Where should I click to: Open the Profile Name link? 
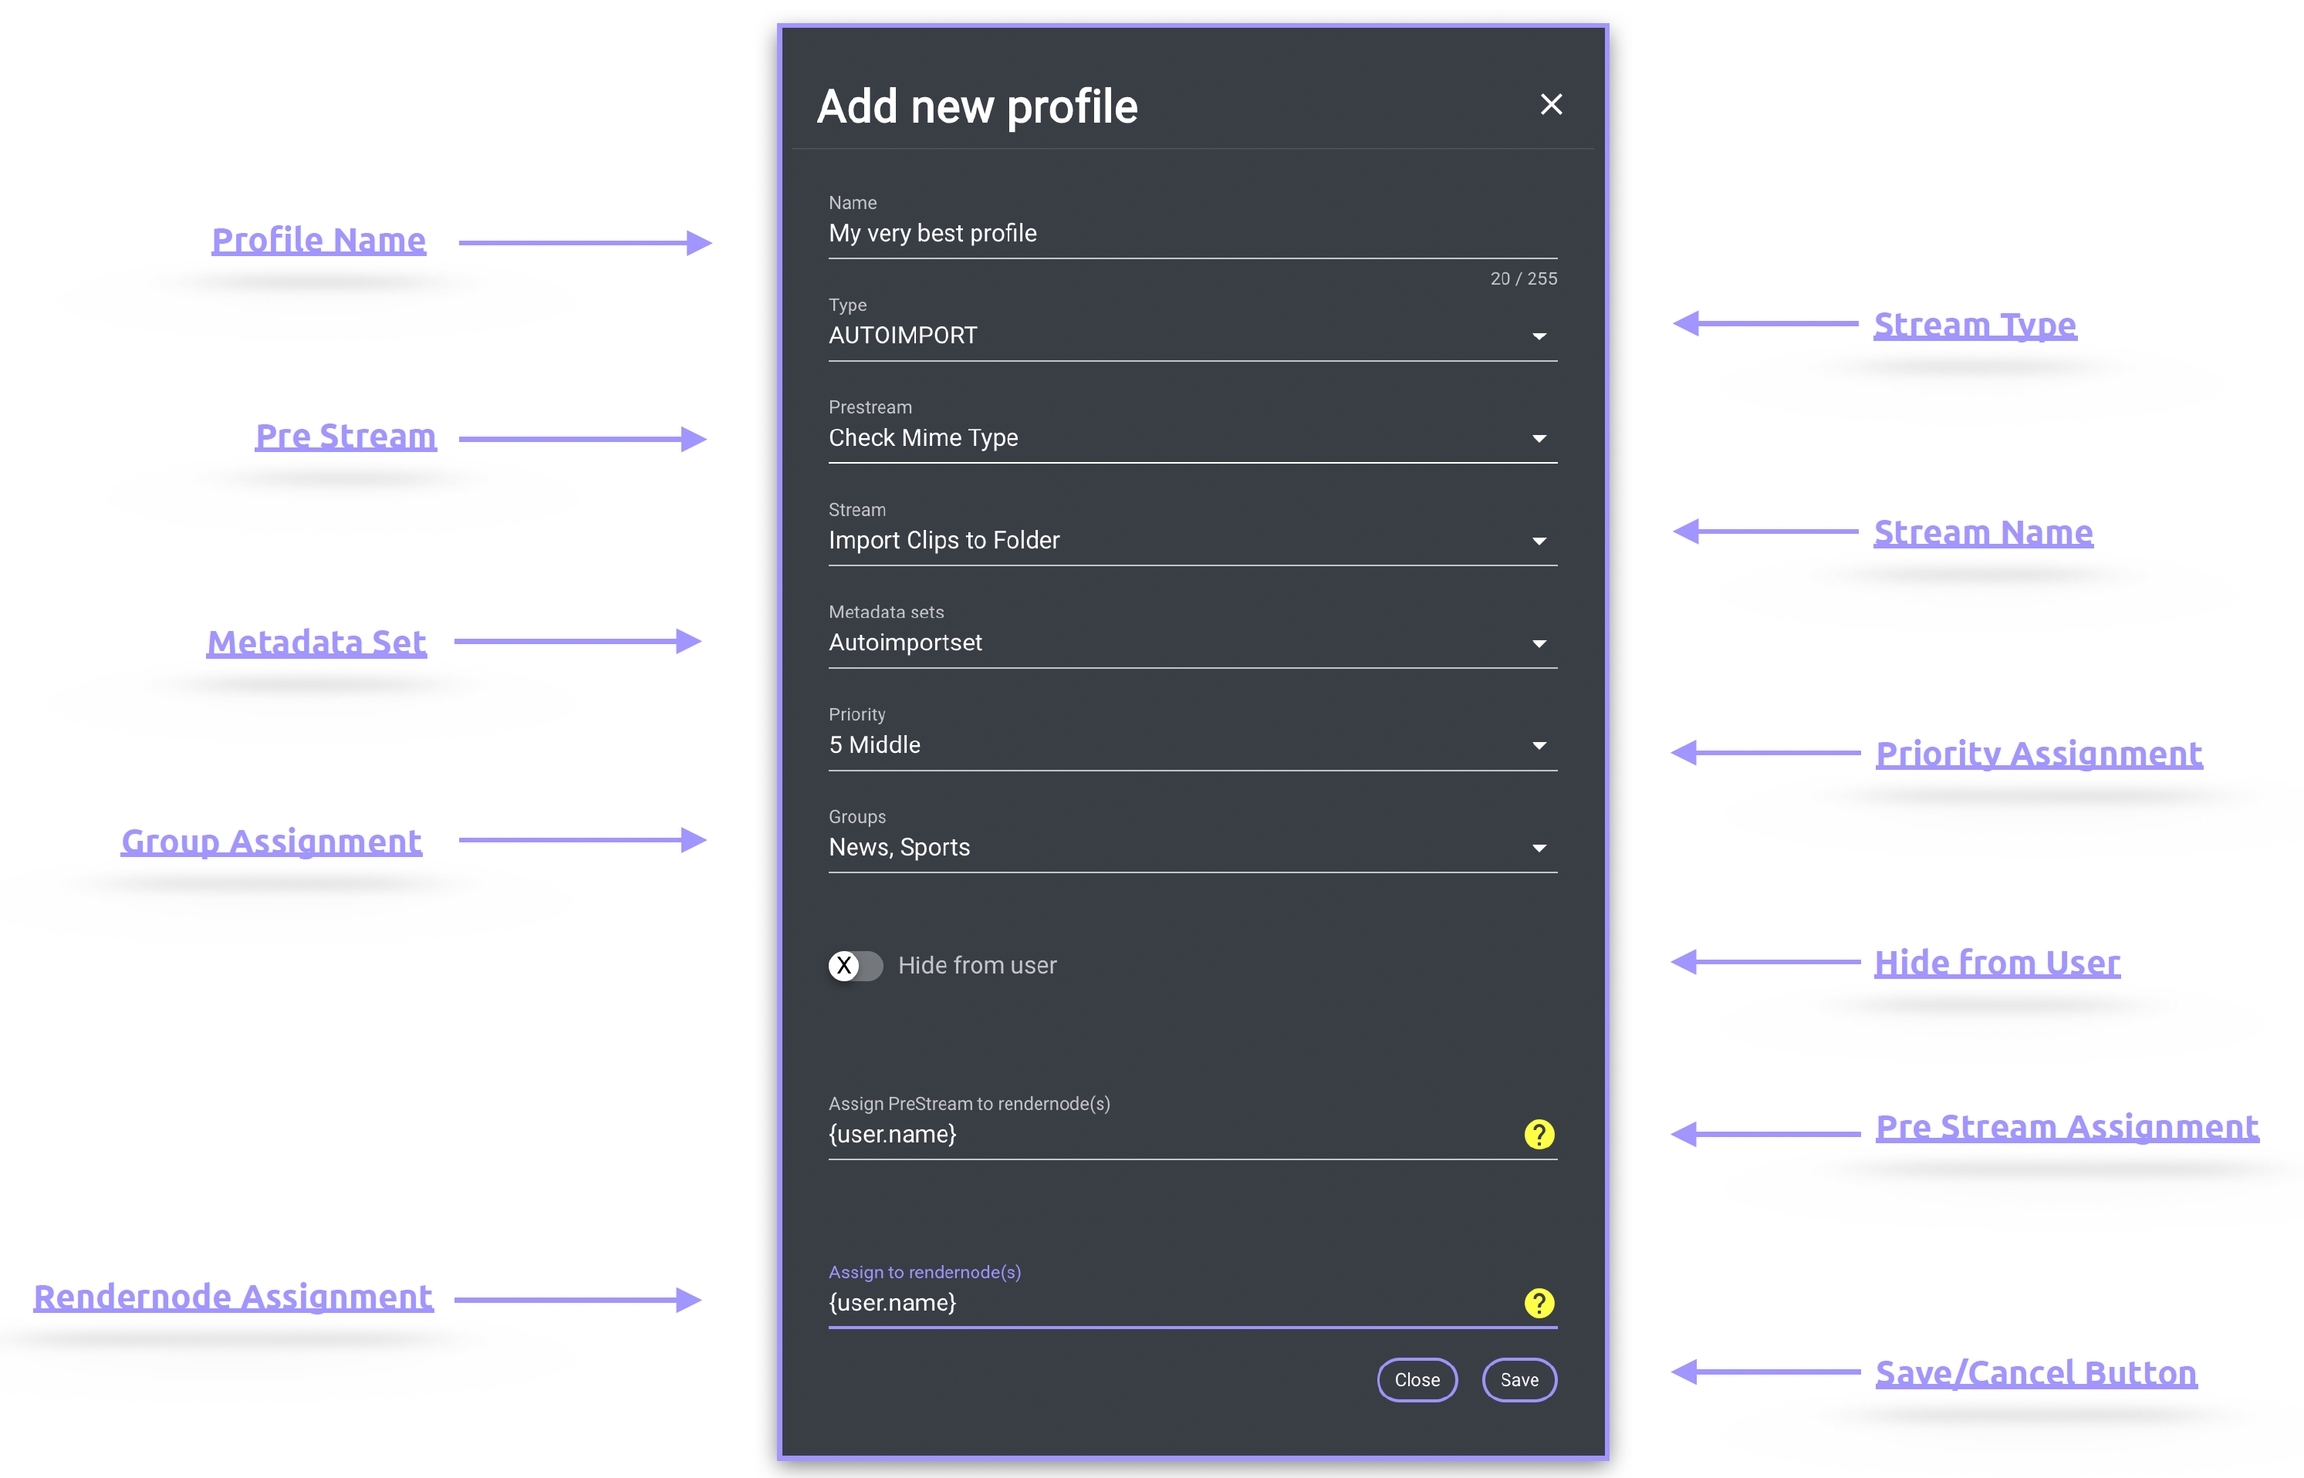(318, 240)
